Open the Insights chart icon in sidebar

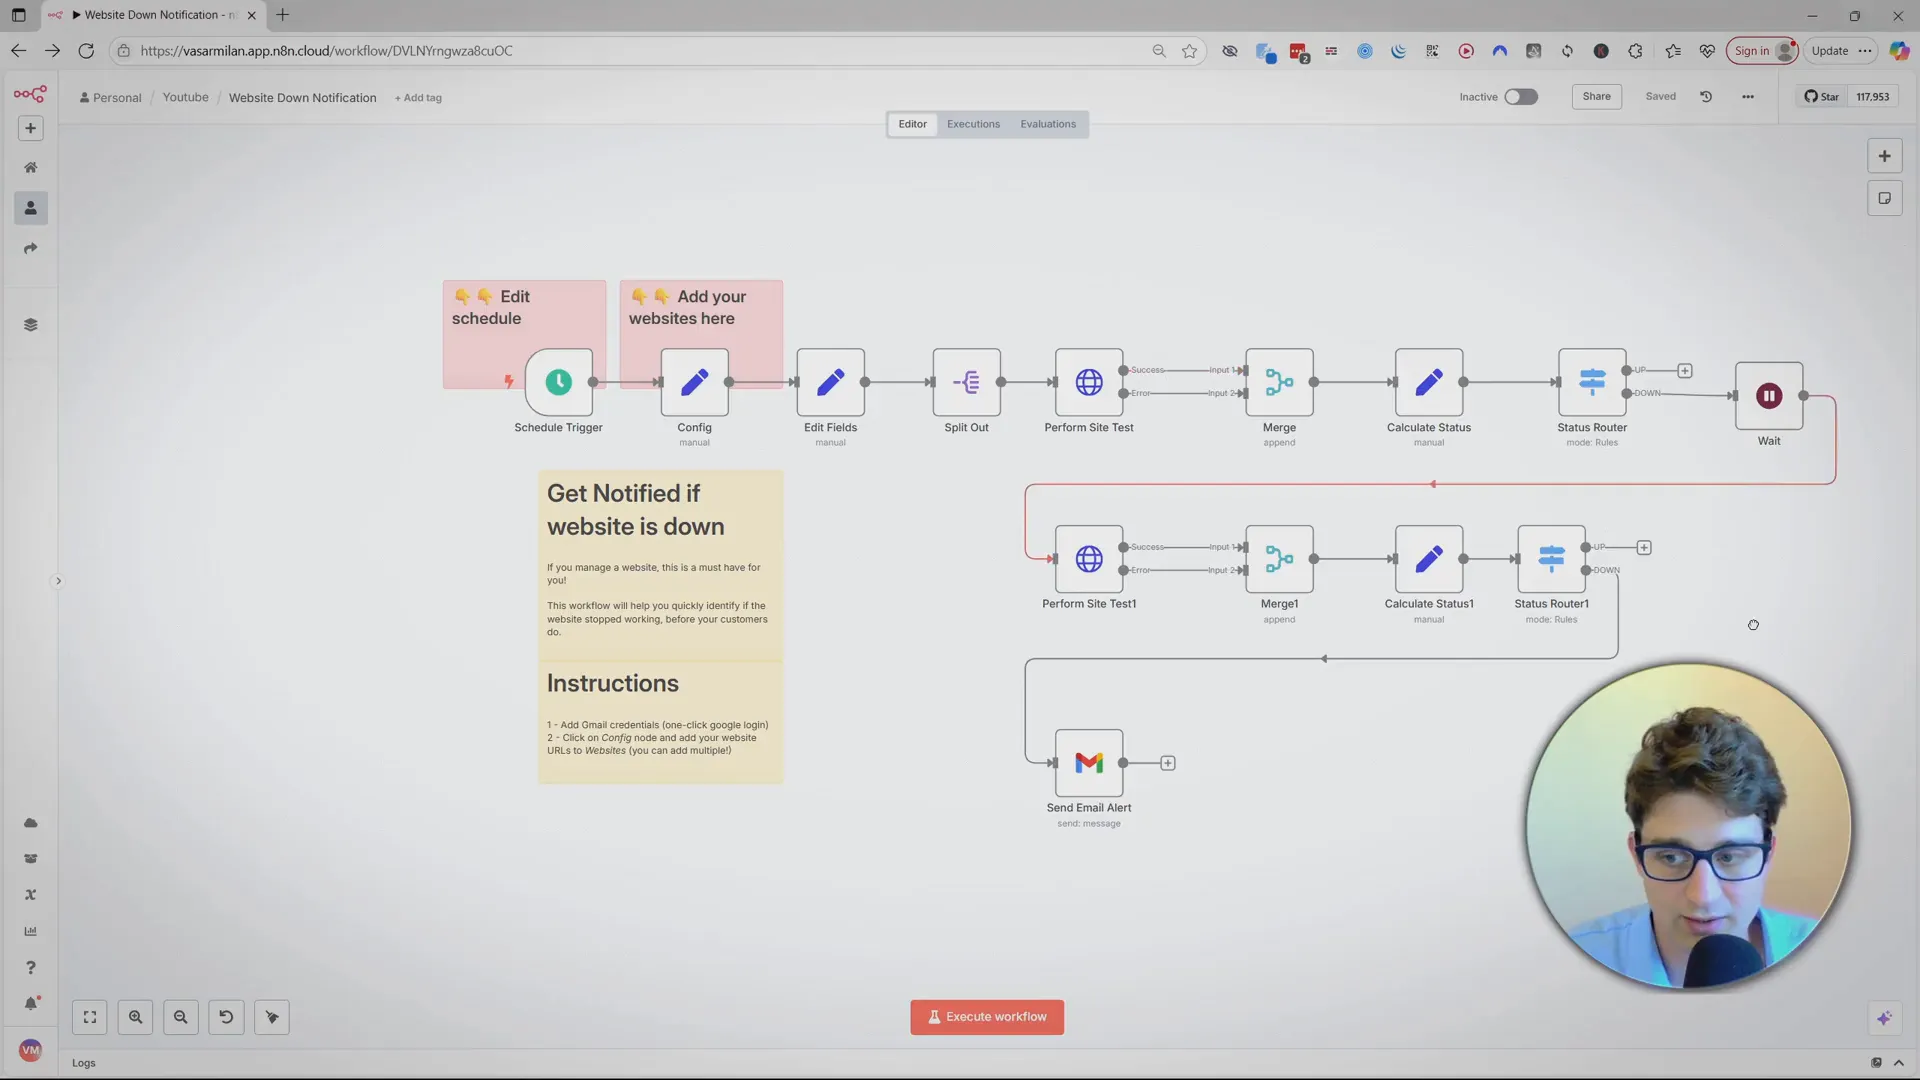(x=30, y=931)
